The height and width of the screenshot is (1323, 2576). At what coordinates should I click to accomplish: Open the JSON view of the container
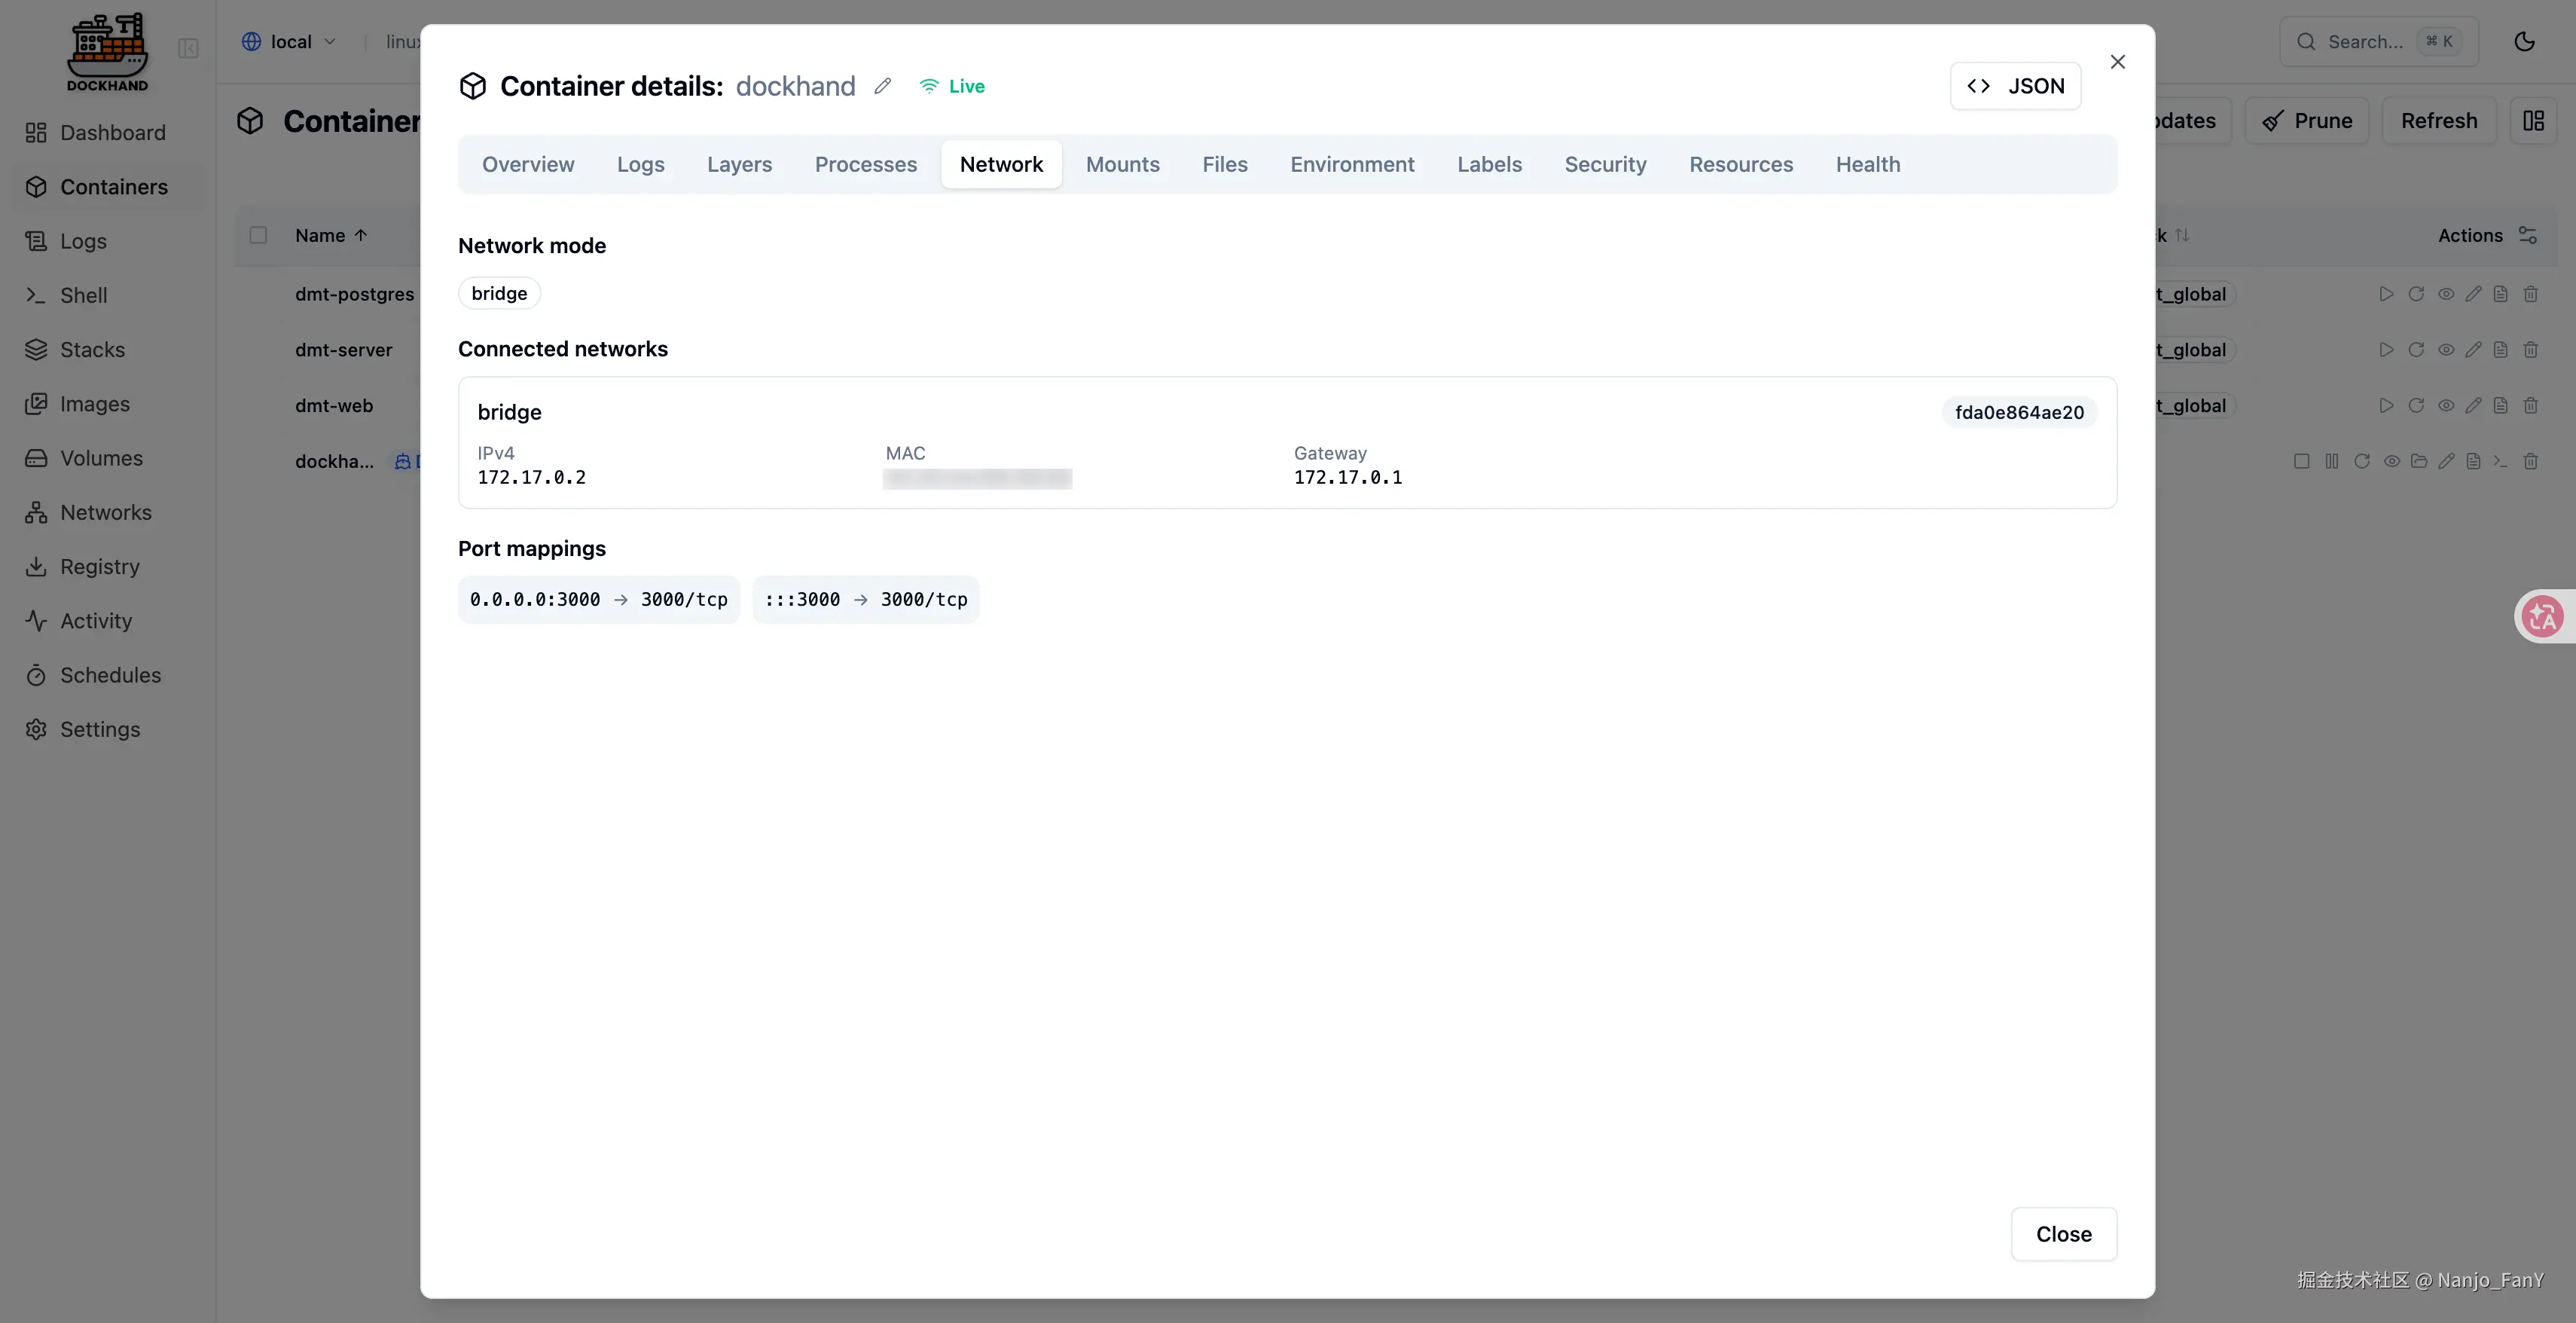pos(2015,86)
